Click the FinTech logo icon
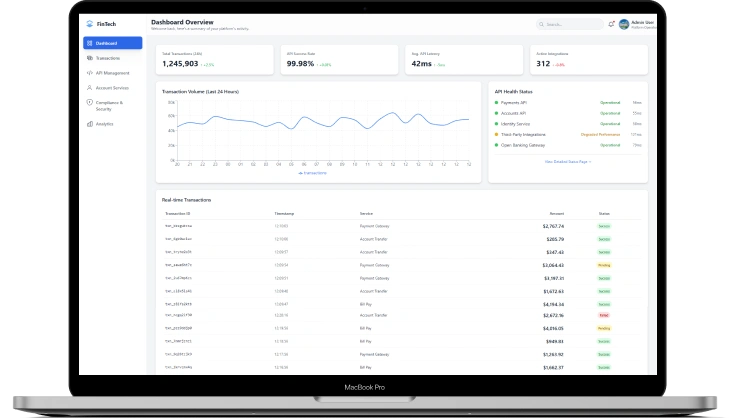This screenshot has width=730, height=419. click(90, 24)
